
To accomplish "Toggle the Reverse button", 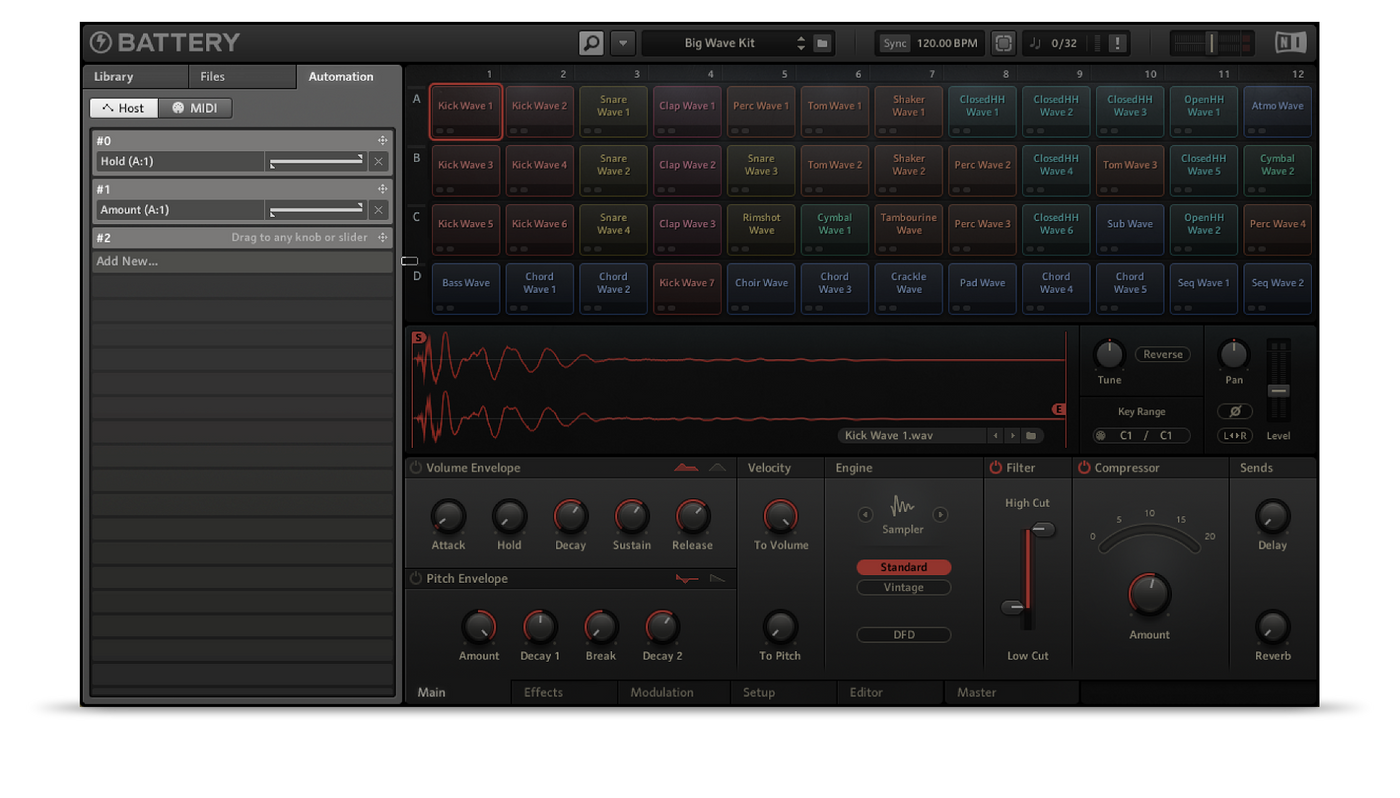I will [1162, 354].
